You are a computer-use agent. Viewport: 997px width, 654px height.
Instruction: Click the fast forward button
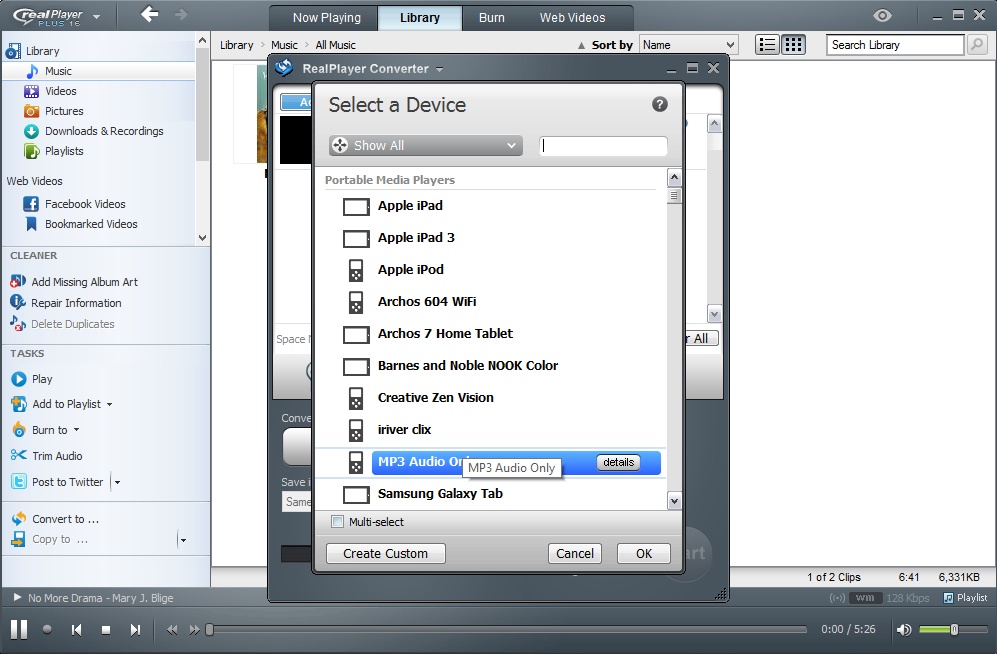coord(194,630)
